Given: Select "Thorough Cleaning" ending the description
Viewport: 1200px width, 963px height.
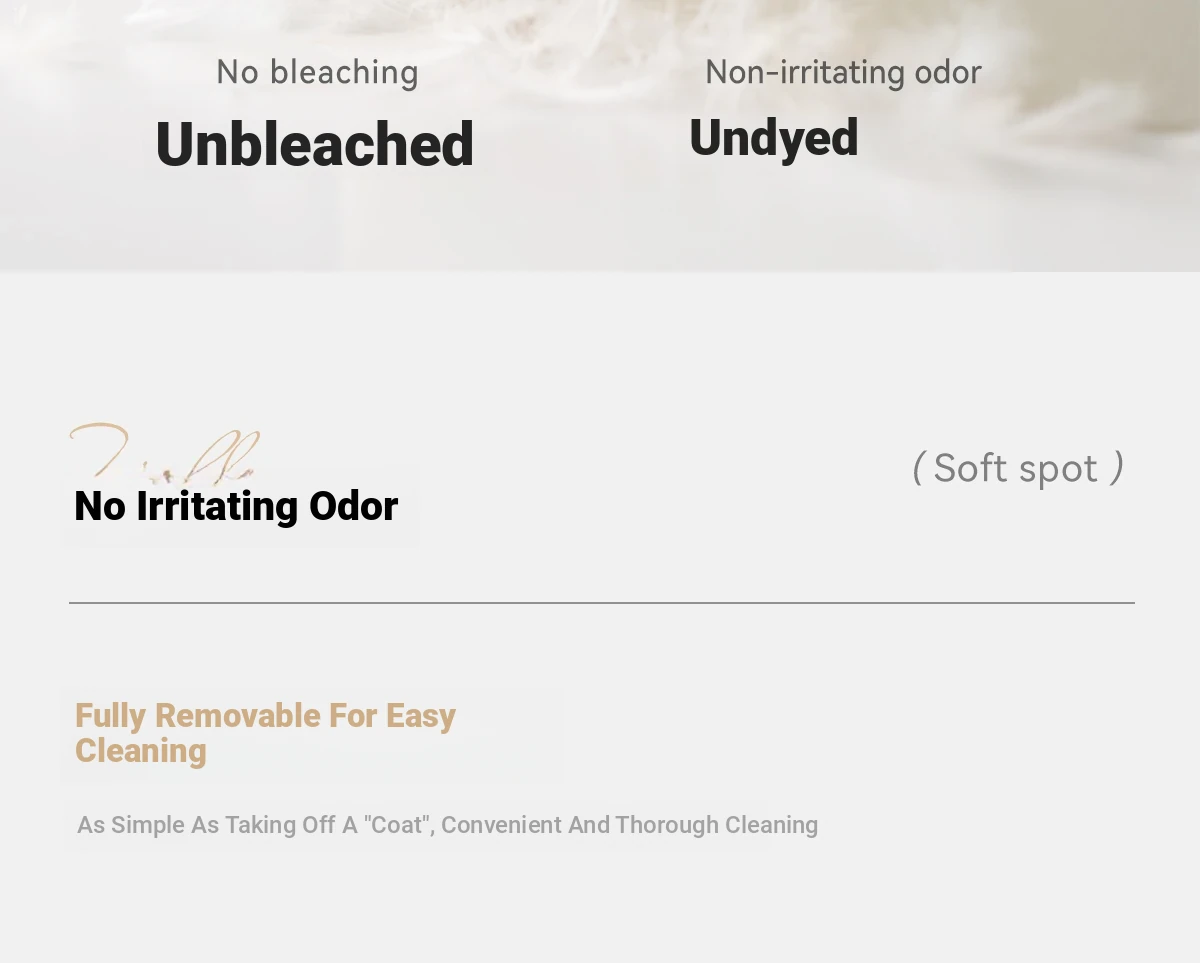Looking at the screenshot, I should click(716, 825).
